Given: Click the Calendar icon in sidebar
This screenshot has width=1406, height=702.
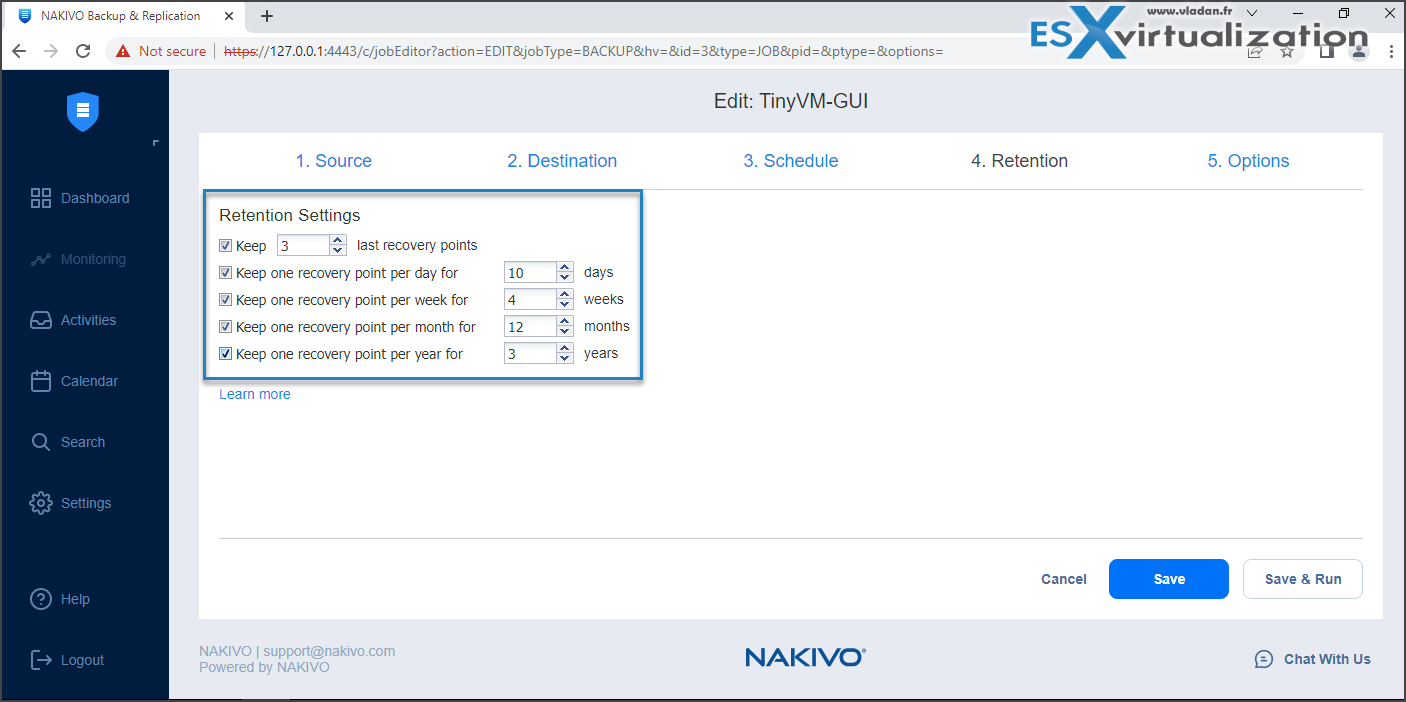Looking at the screenshot, I should pos(41,381).
